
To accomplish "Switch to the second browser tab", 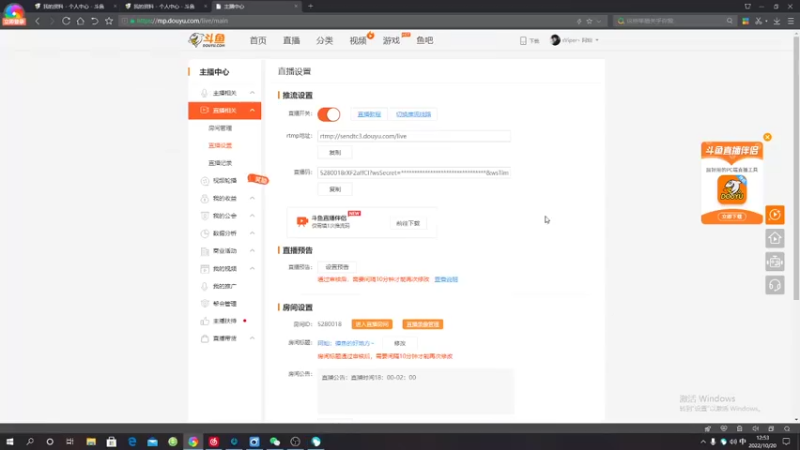I will (164, 6).
